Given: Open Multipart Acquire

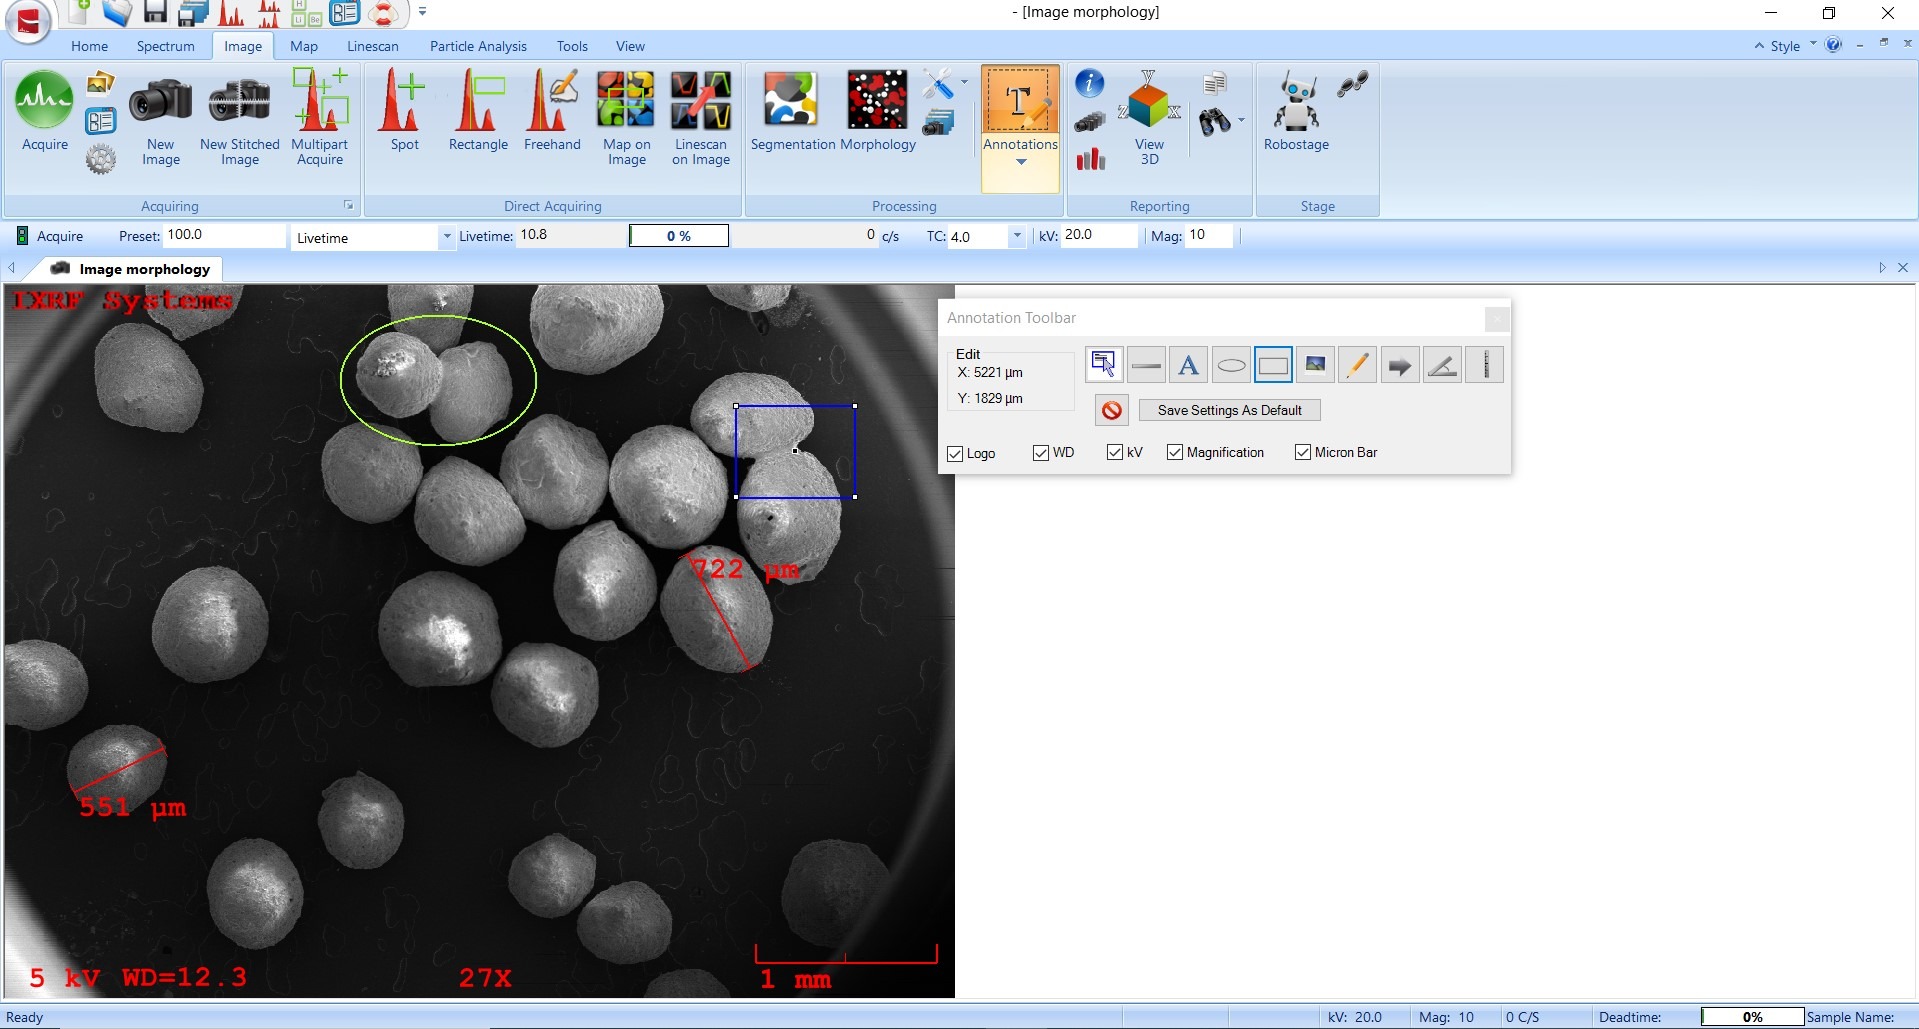Looking at the screenshot, I should [320, 117].
